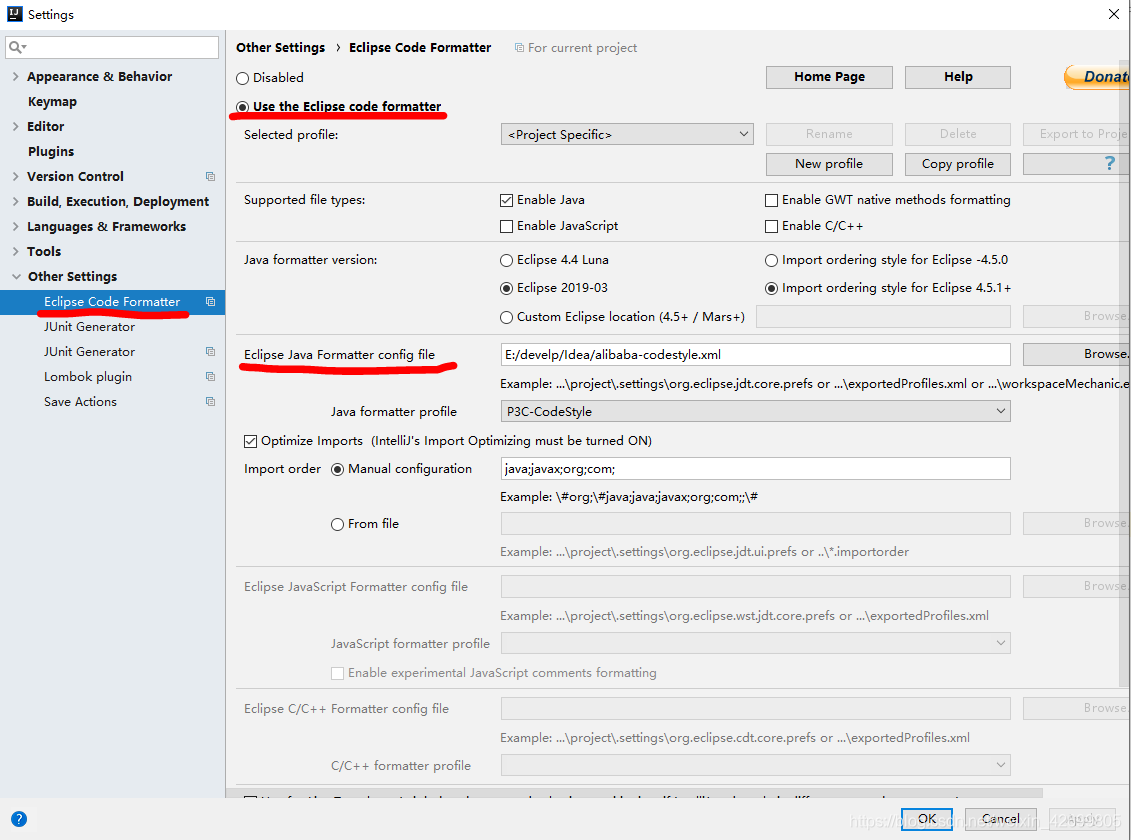The height and width of the screenshot is (840, 1131).
Task: Click the search magnifier icon in settings
Action: pos(16,48)
